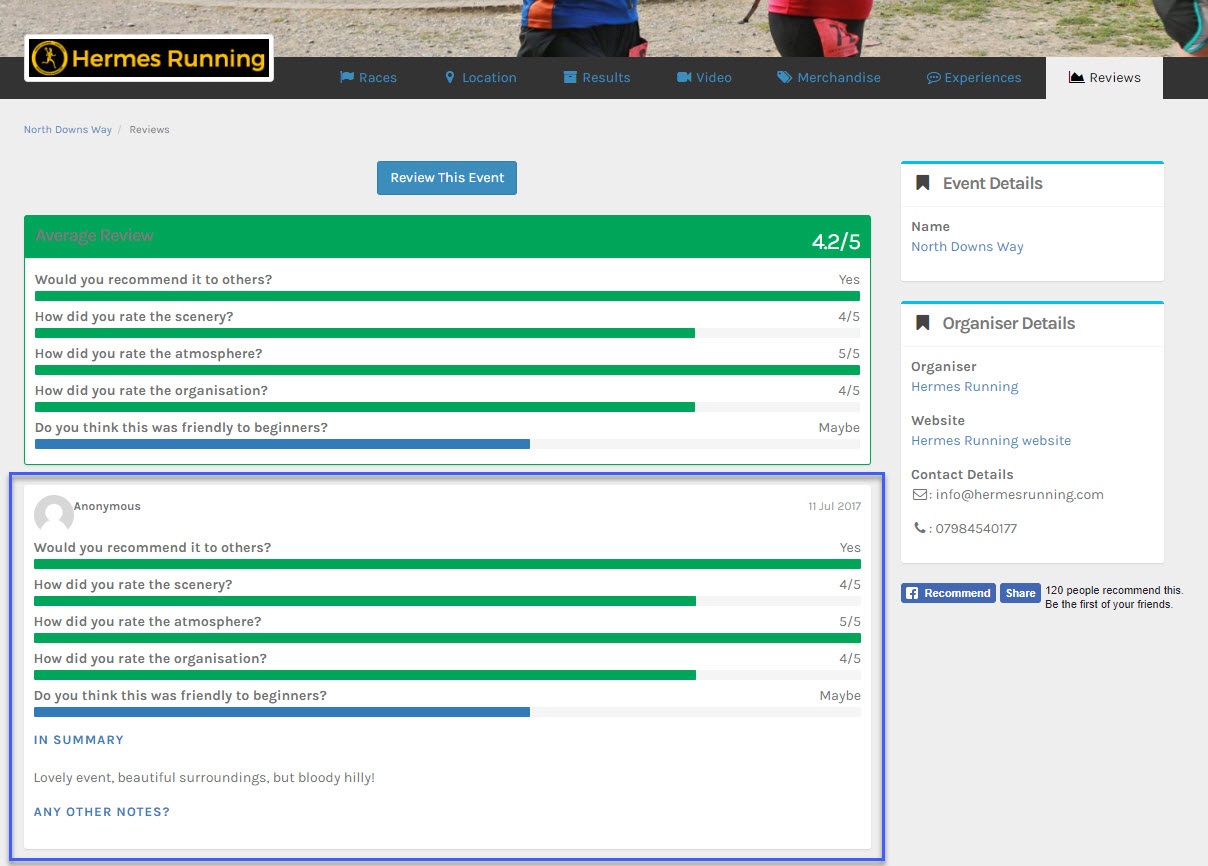
Task: Click the North Downs Way breadcrumb link
Action: (x=68, y=130)
